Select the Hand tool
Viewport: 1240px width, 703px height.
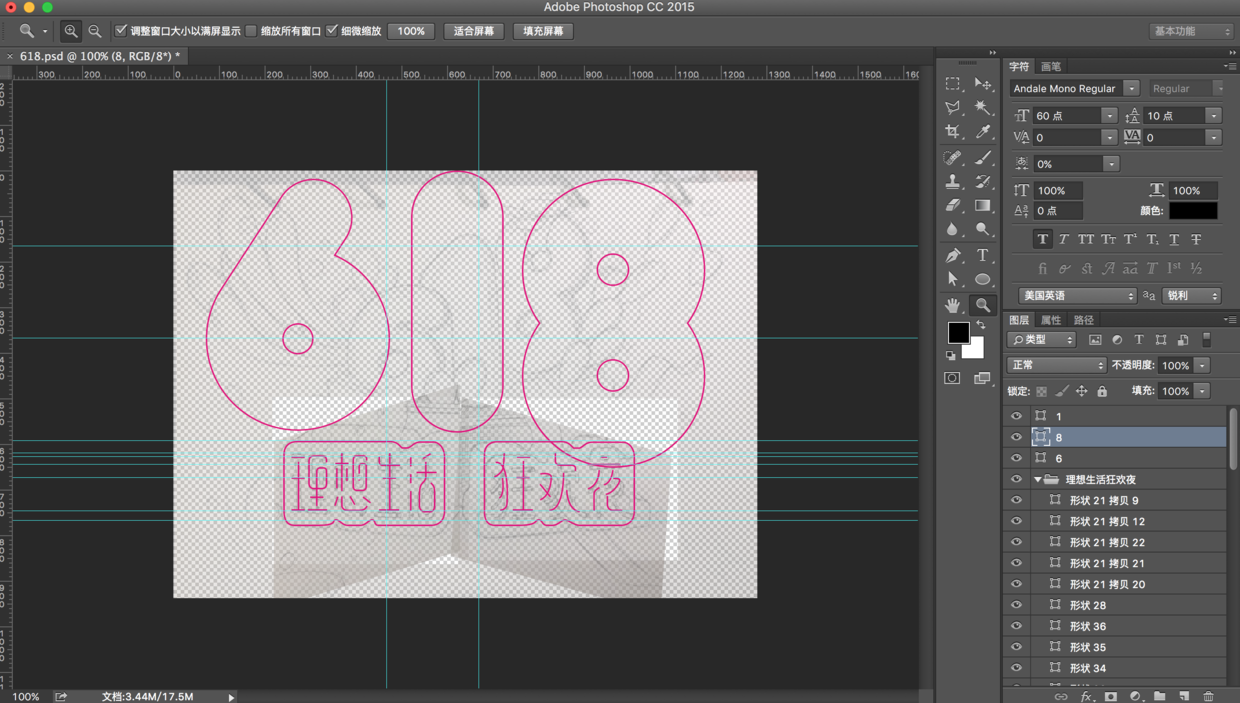(x=953, y=305)
